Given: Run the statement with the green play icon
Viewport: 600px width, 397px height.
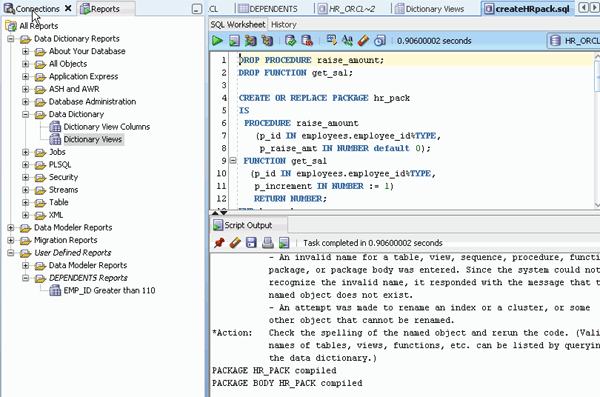Looking at the screenshot, I should [217, 40].
